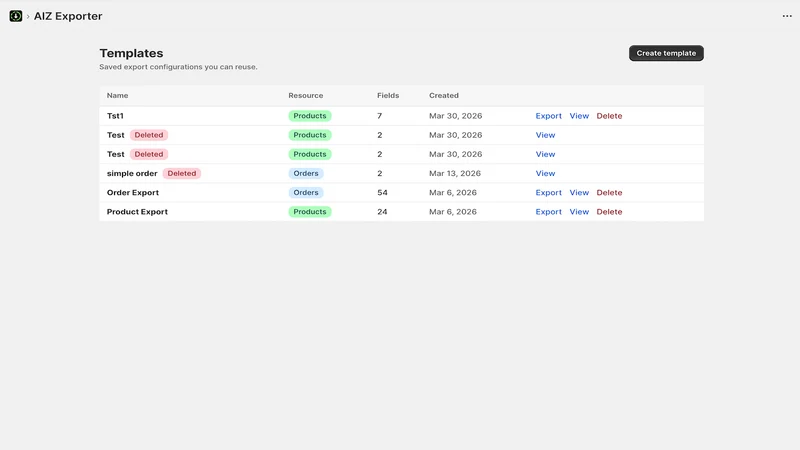The image size is (800, 450).
Task: Export the Order Export template
Action: click(548, 192)
